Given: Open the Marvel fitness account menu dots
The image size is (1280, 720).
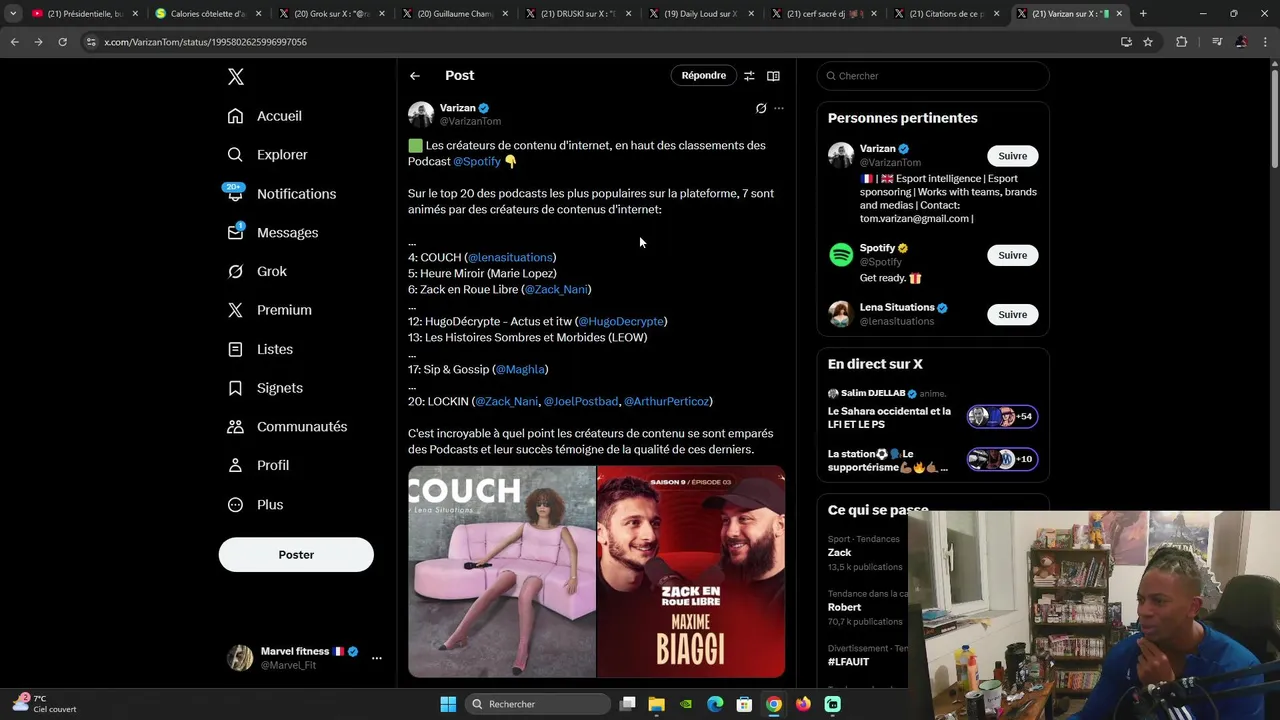Looking at the screenshot, I should pos(376,658).
